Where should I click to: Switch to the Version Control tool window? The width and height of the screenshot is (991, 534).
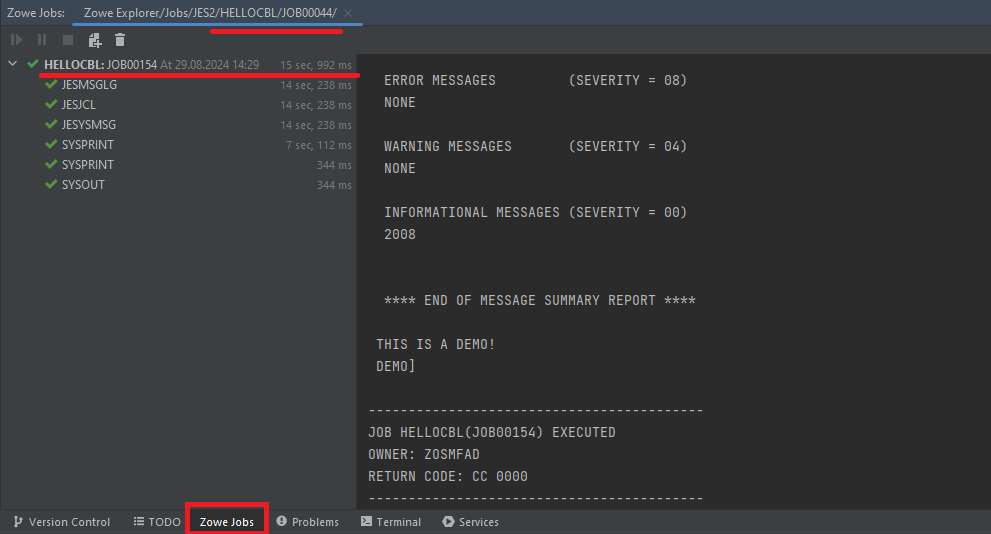click(x=61, y=522)
